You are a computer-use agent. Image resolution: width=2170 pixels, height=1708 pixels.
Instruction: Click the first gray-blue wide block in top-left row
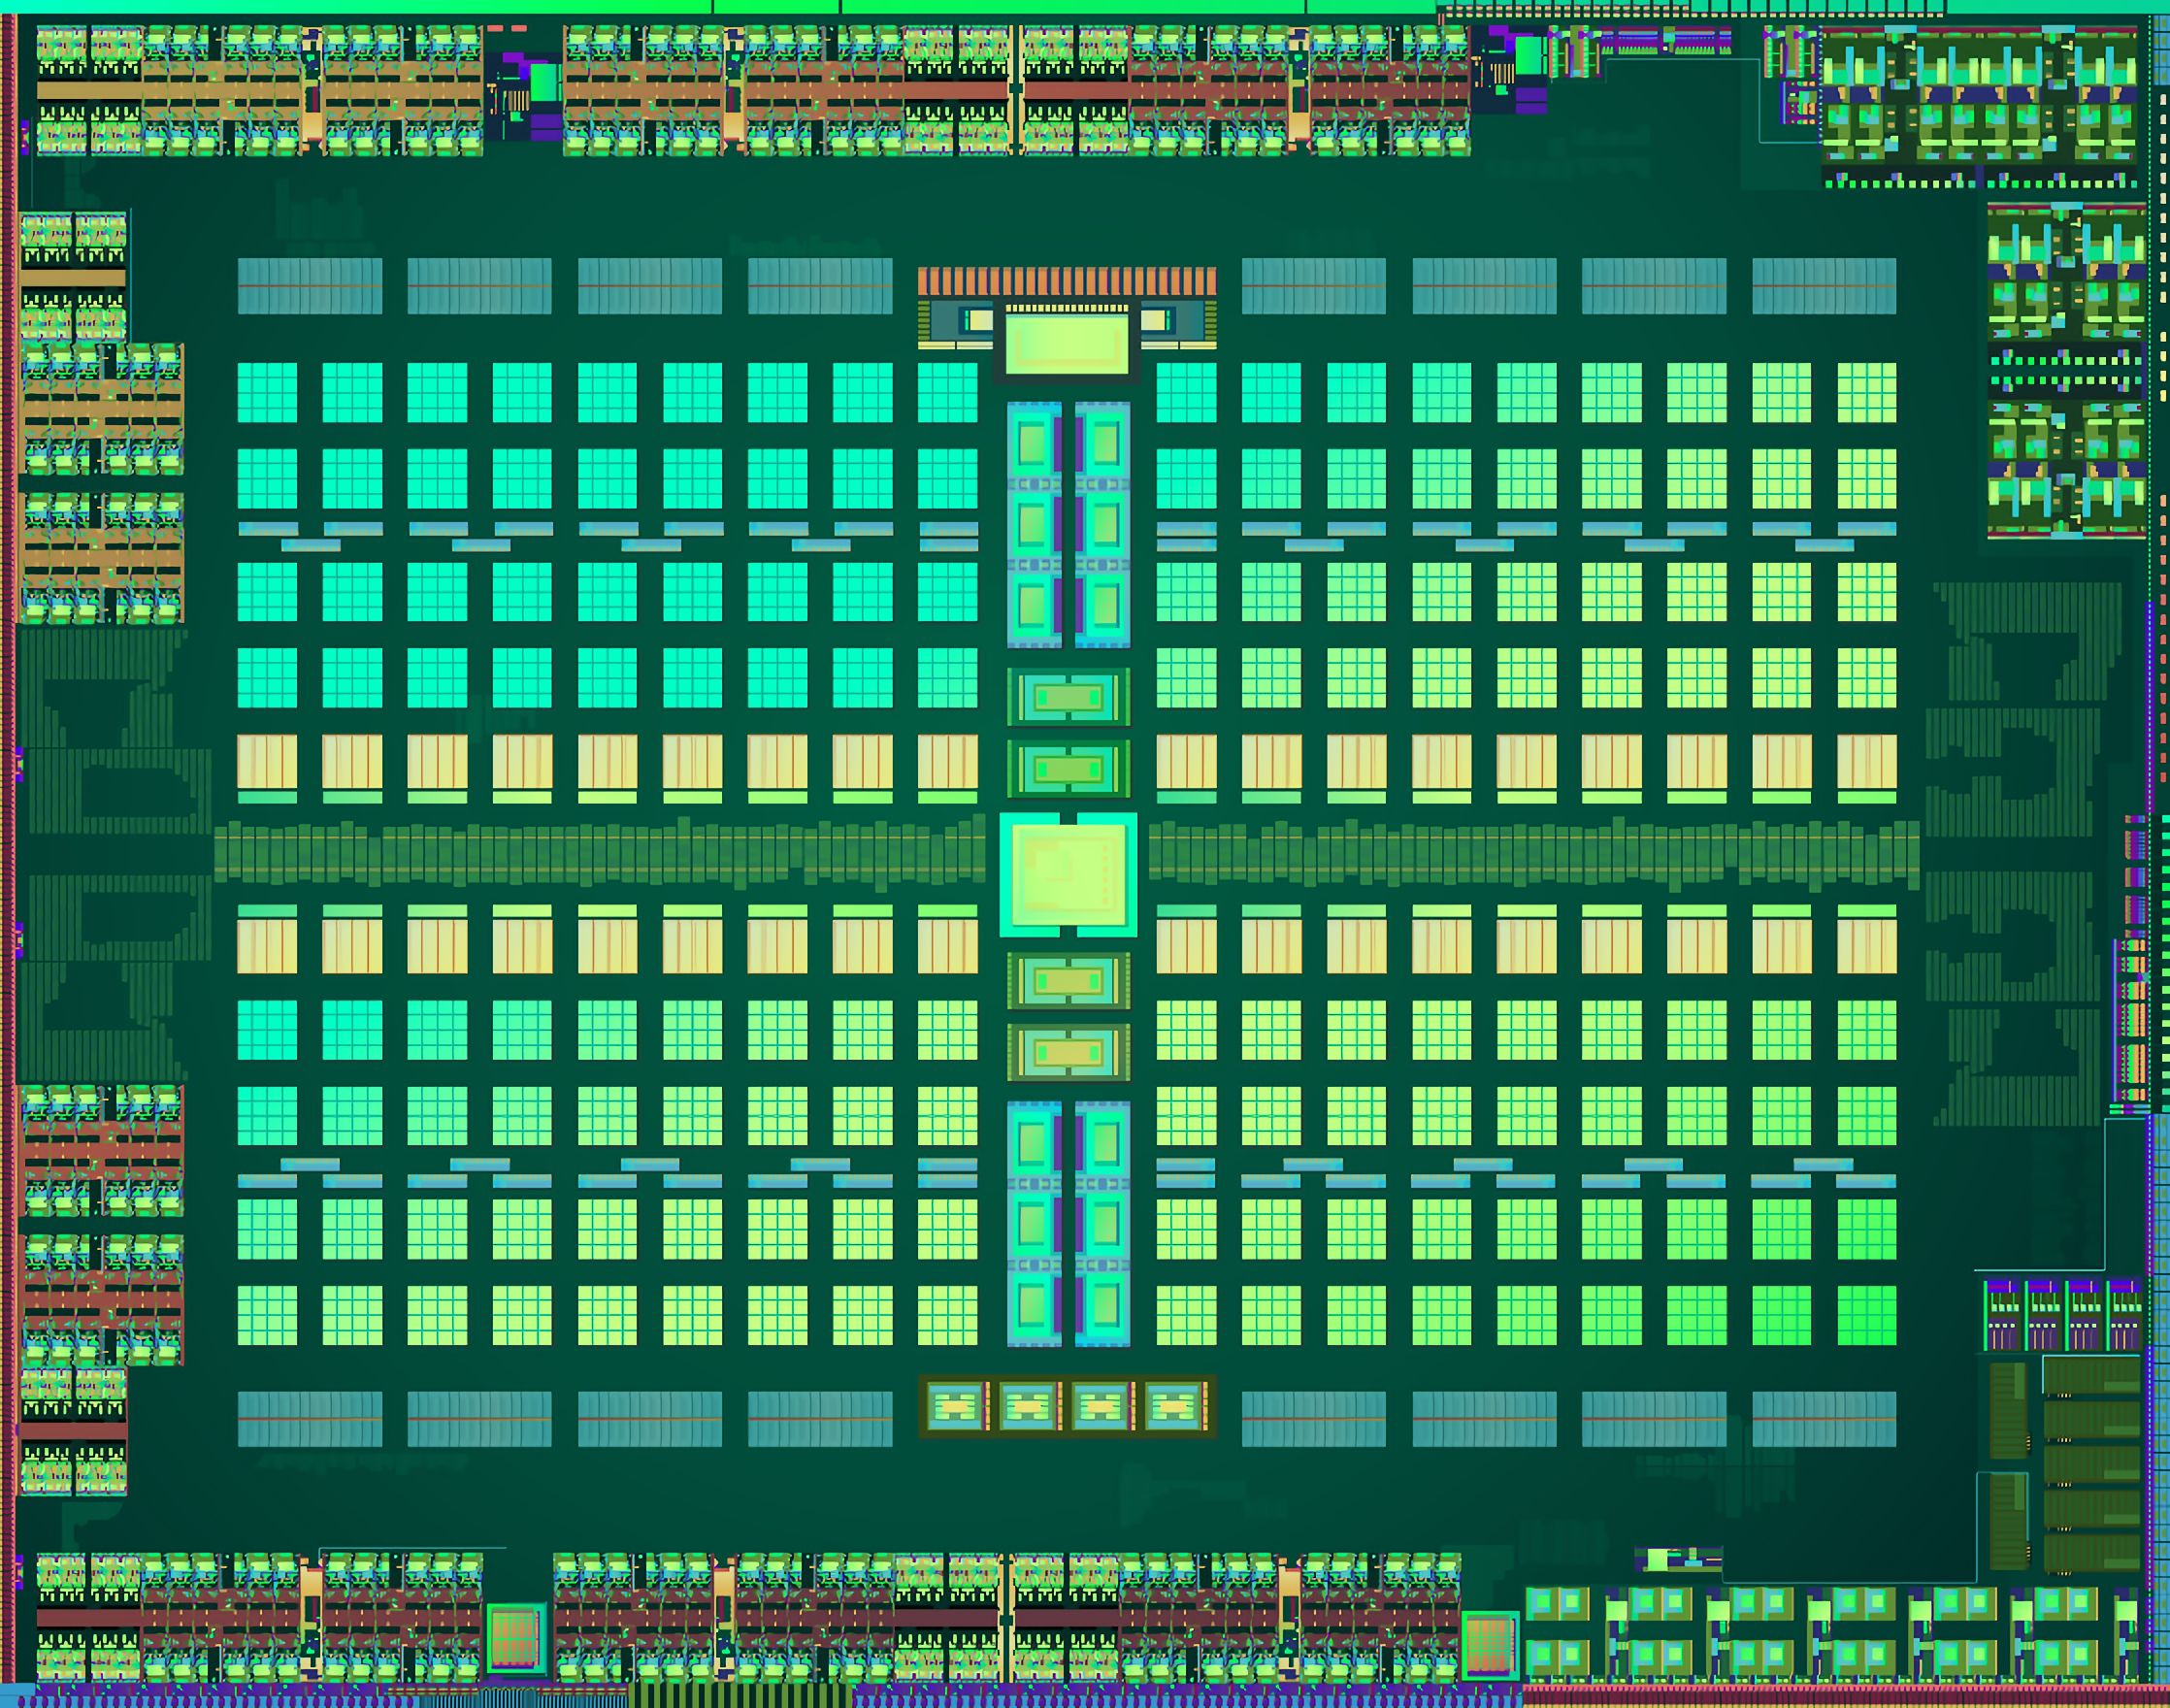(x=310, y=286)
